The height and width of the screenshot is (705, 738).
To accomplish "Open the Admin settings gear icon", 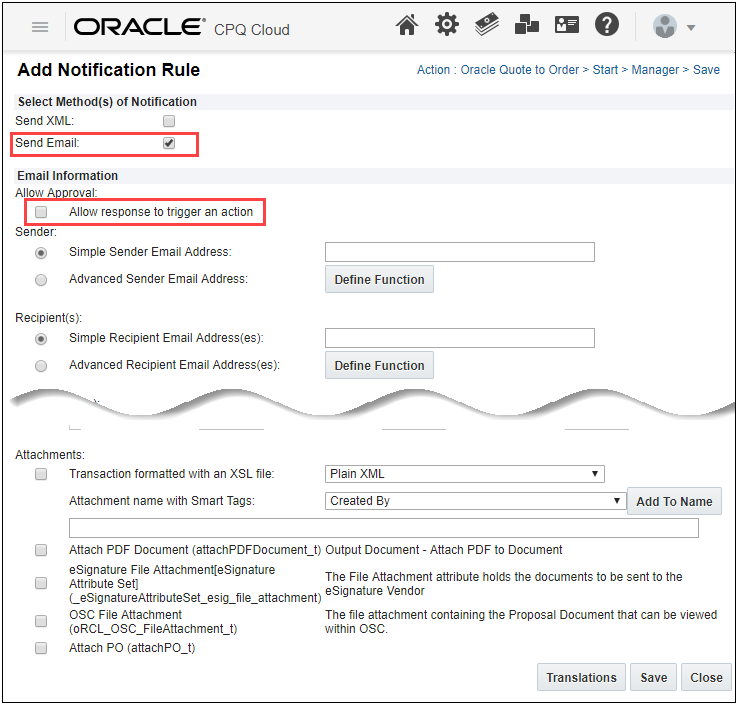I will tap(446, 24).
